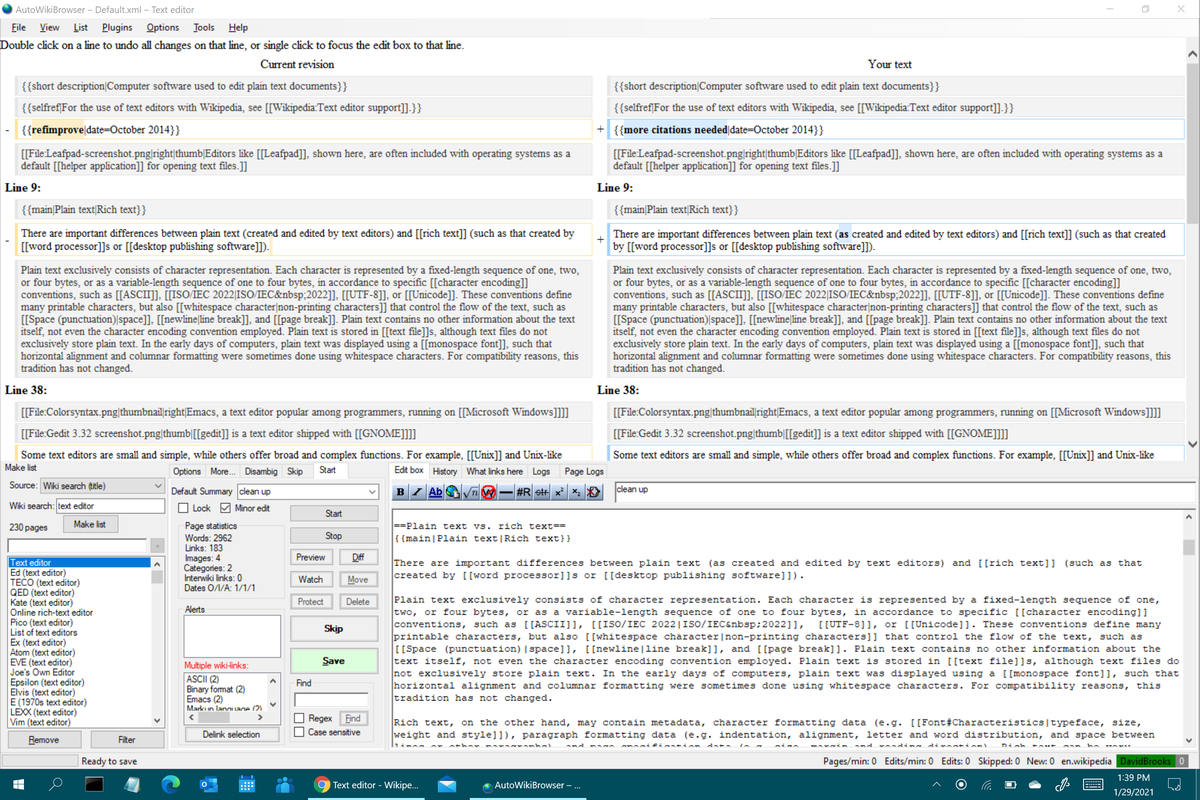Apply strikethrough with the str icon
The height and width of the screenshot is (800, 1200).
pos(541,492)
